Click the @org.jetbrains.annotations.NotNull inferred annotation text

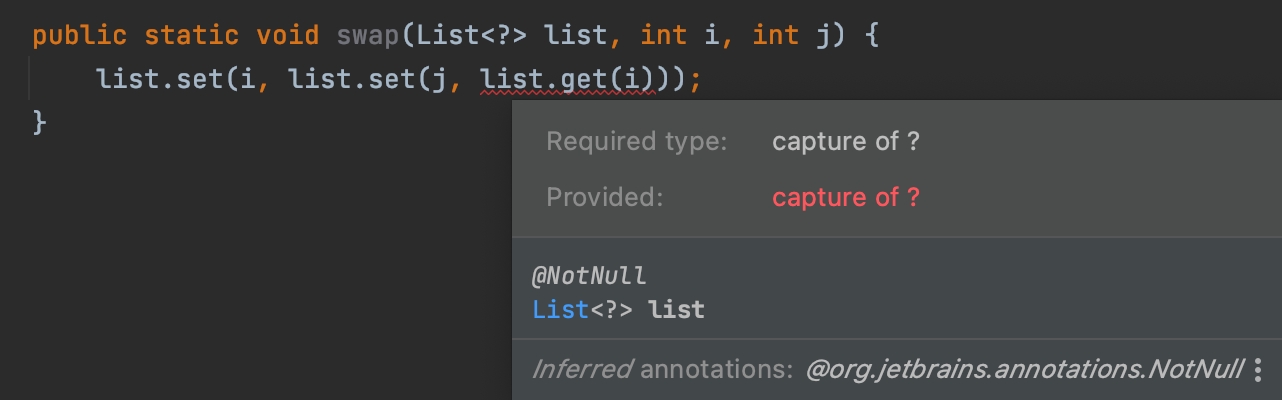(x=1024, y=370)
